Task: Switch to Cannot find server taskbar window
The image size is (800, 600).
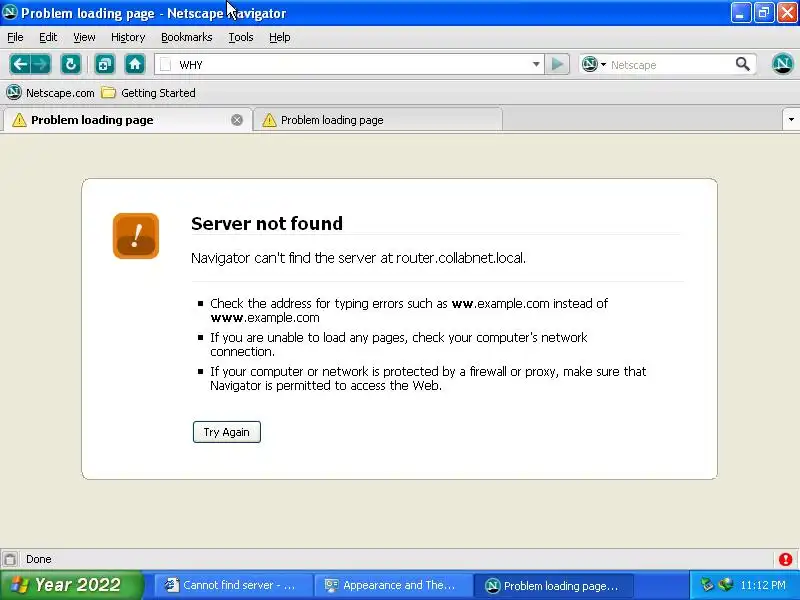Action: pyautogui.click(x=233, y=585)
